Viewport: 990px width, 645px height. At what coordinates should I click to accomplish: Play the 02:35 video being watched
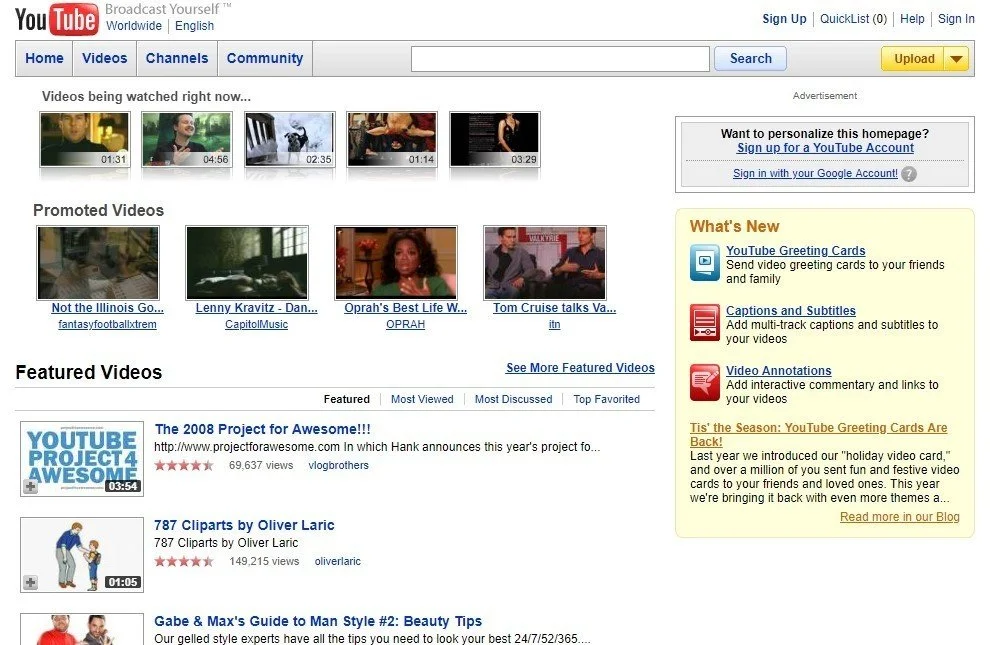tap(290, 139)
